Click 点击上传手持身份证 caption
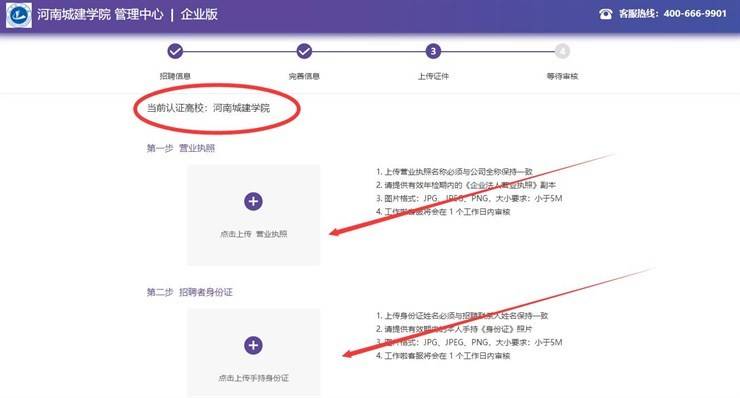 click(253, 378)
